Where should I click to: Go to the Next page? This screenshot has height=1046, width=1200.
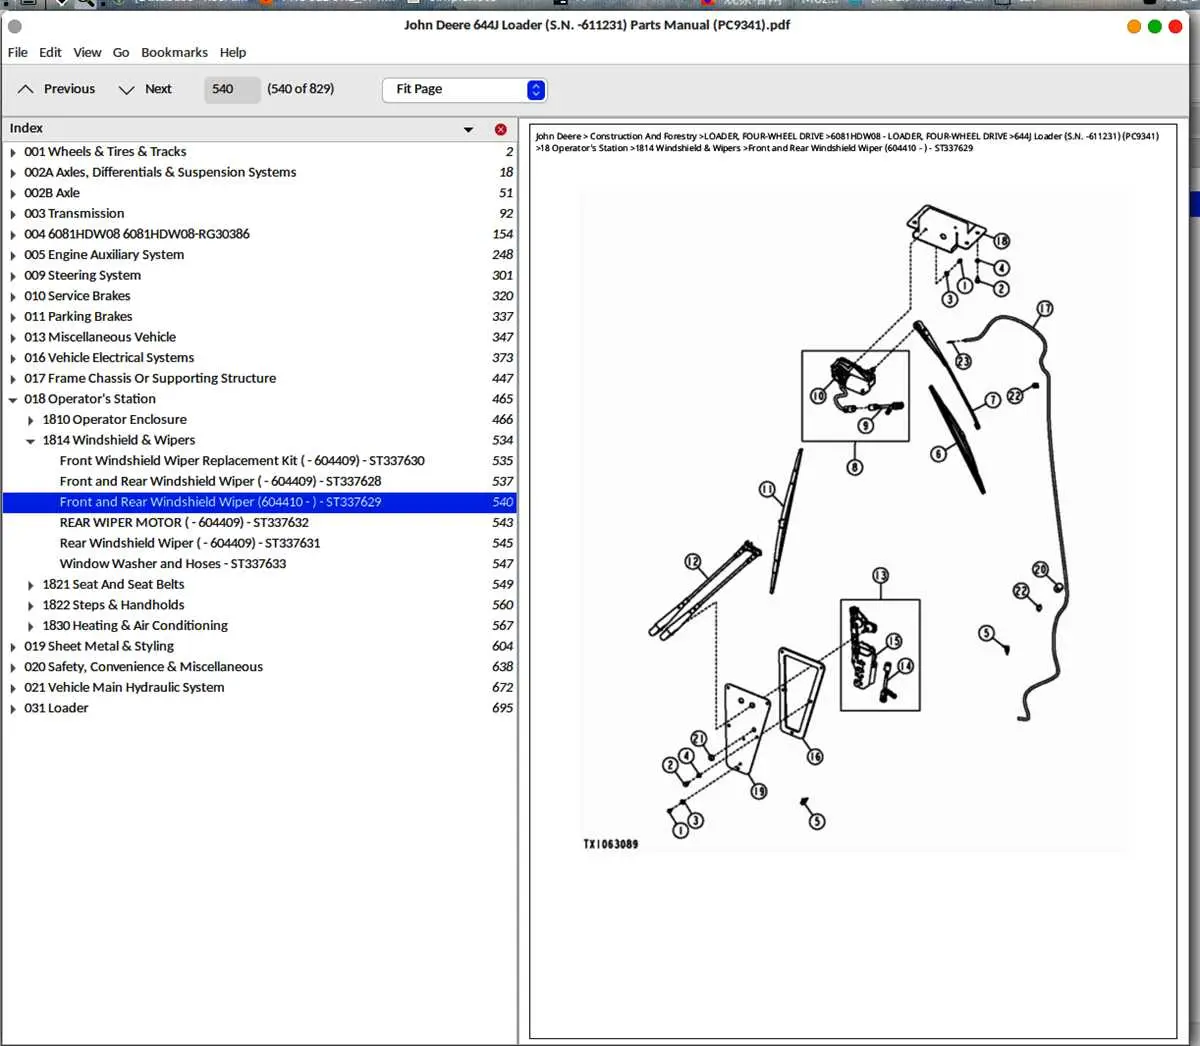pos(146,89)
